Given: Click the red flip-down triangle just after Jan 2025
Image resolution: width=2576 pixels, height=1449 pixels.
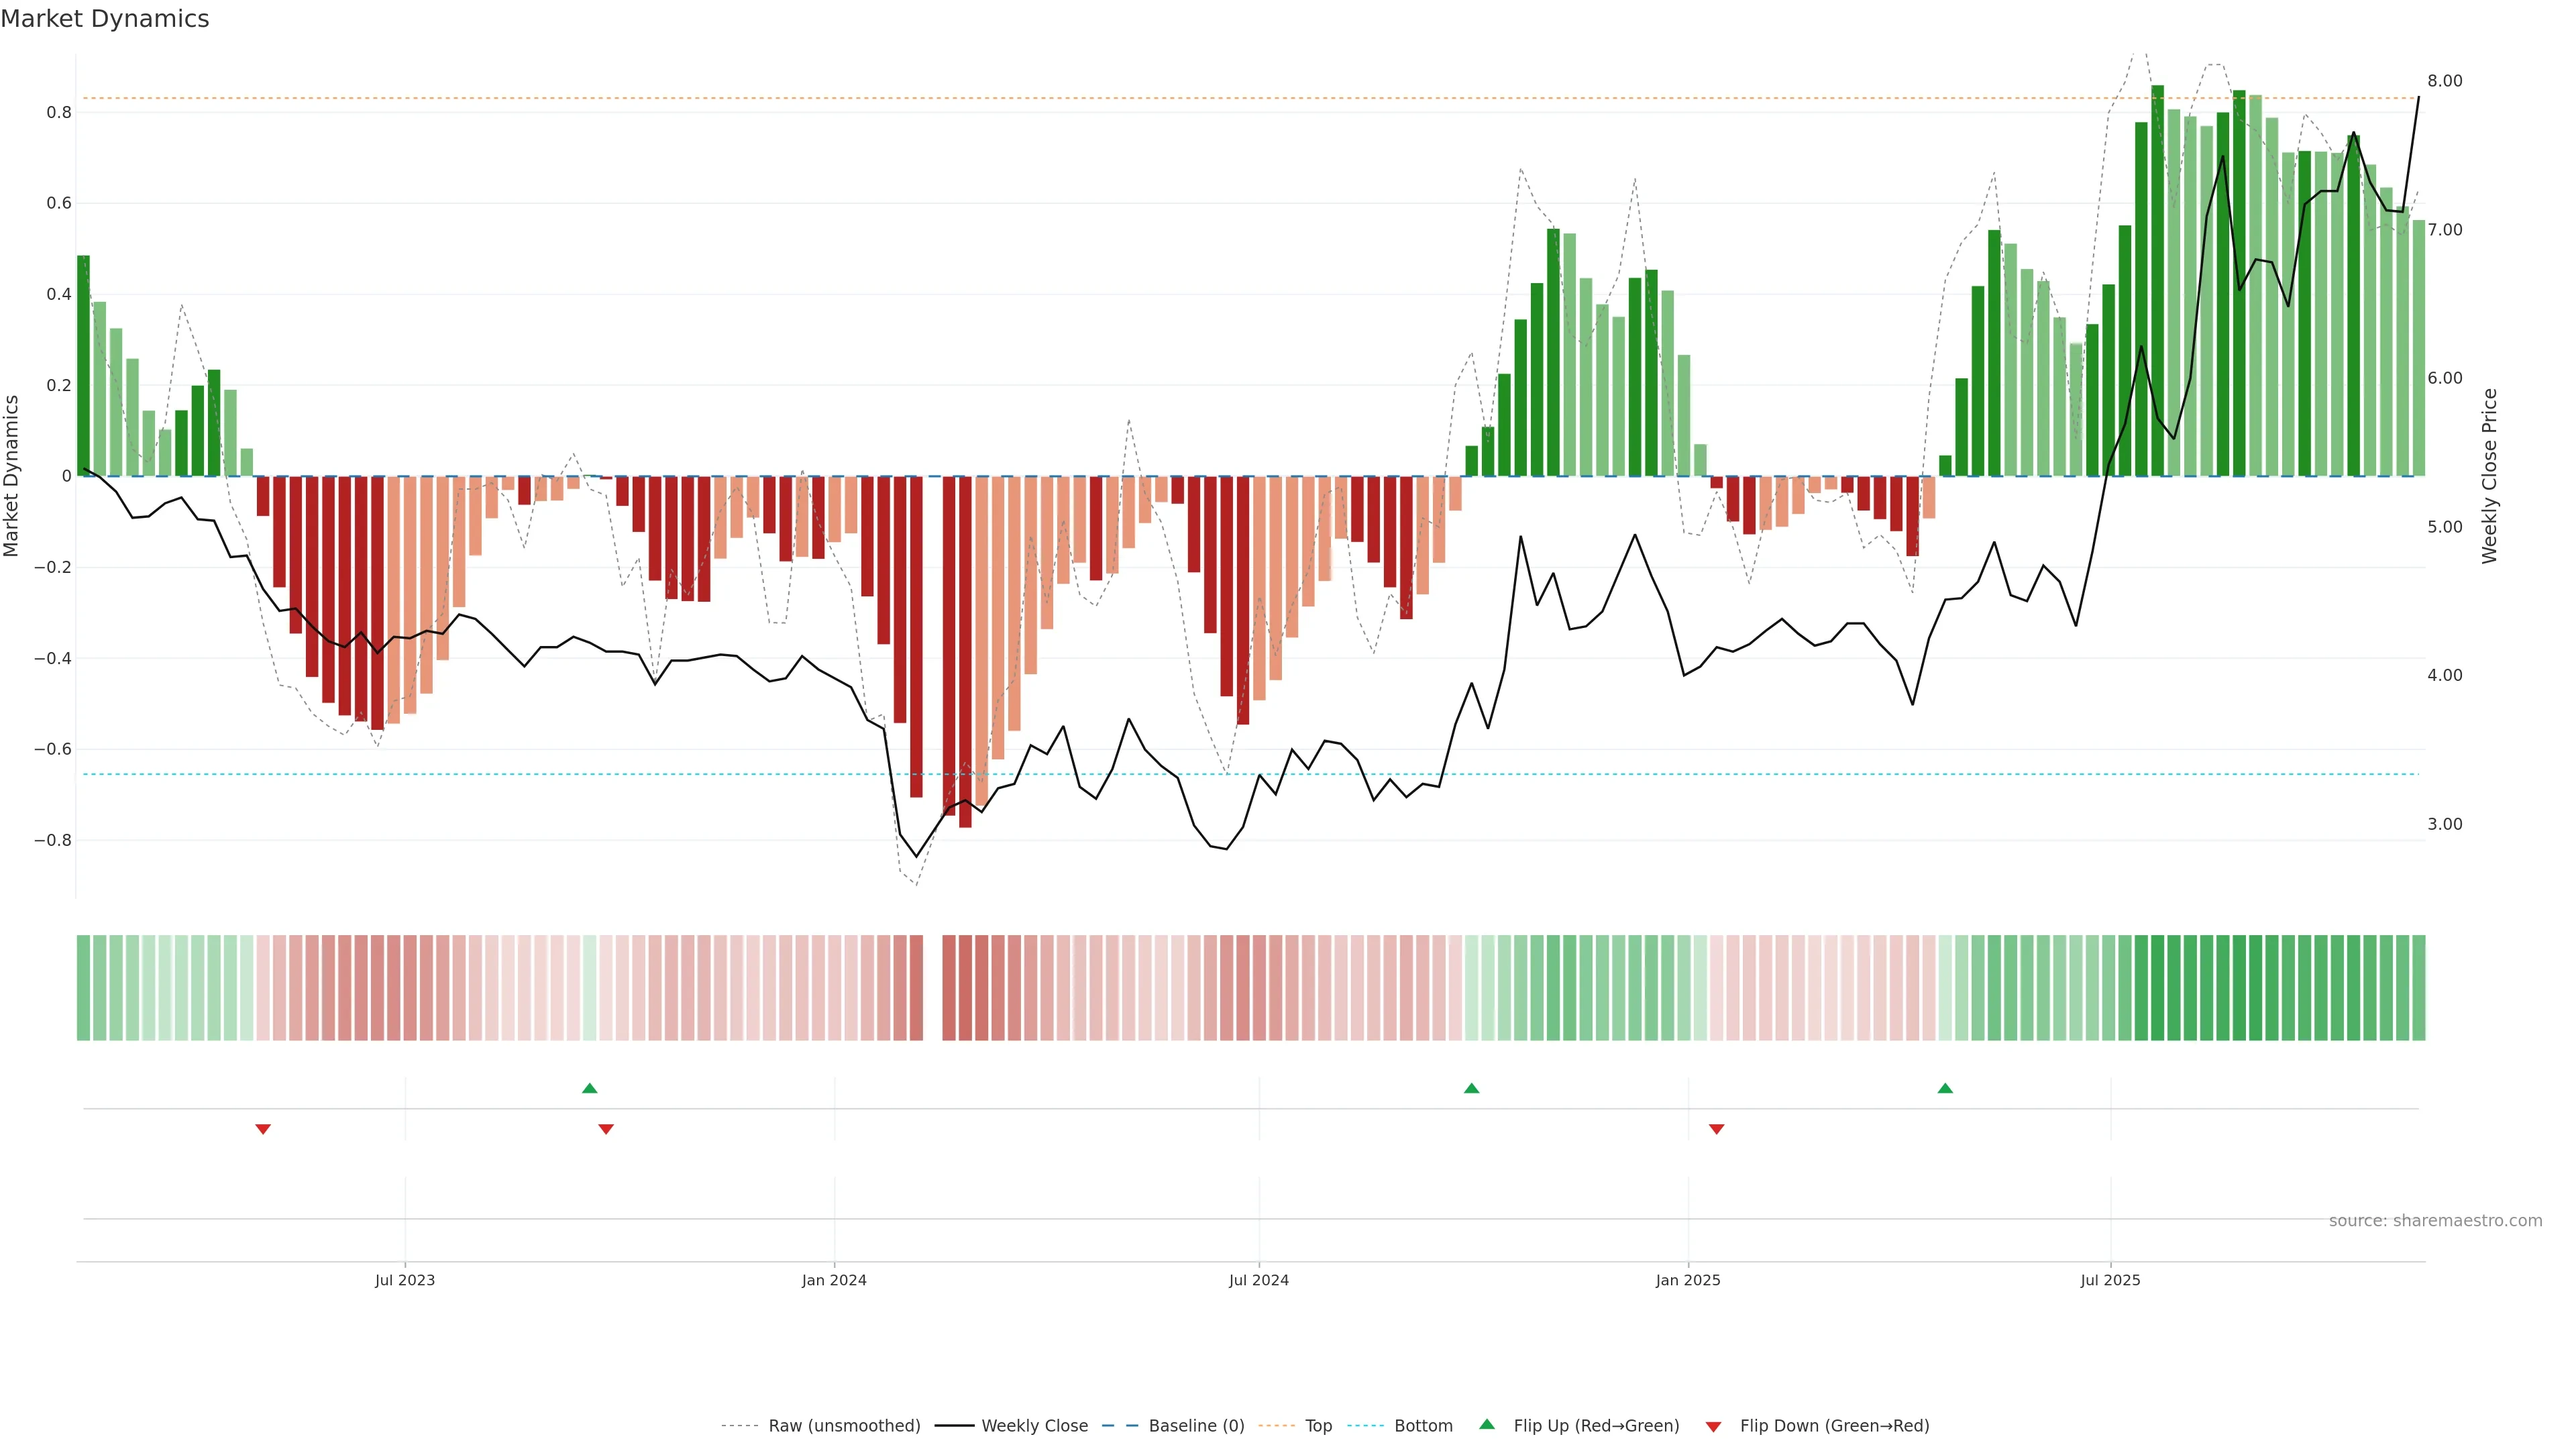Looking at the screenshot, I should tap(1716, 1129).
